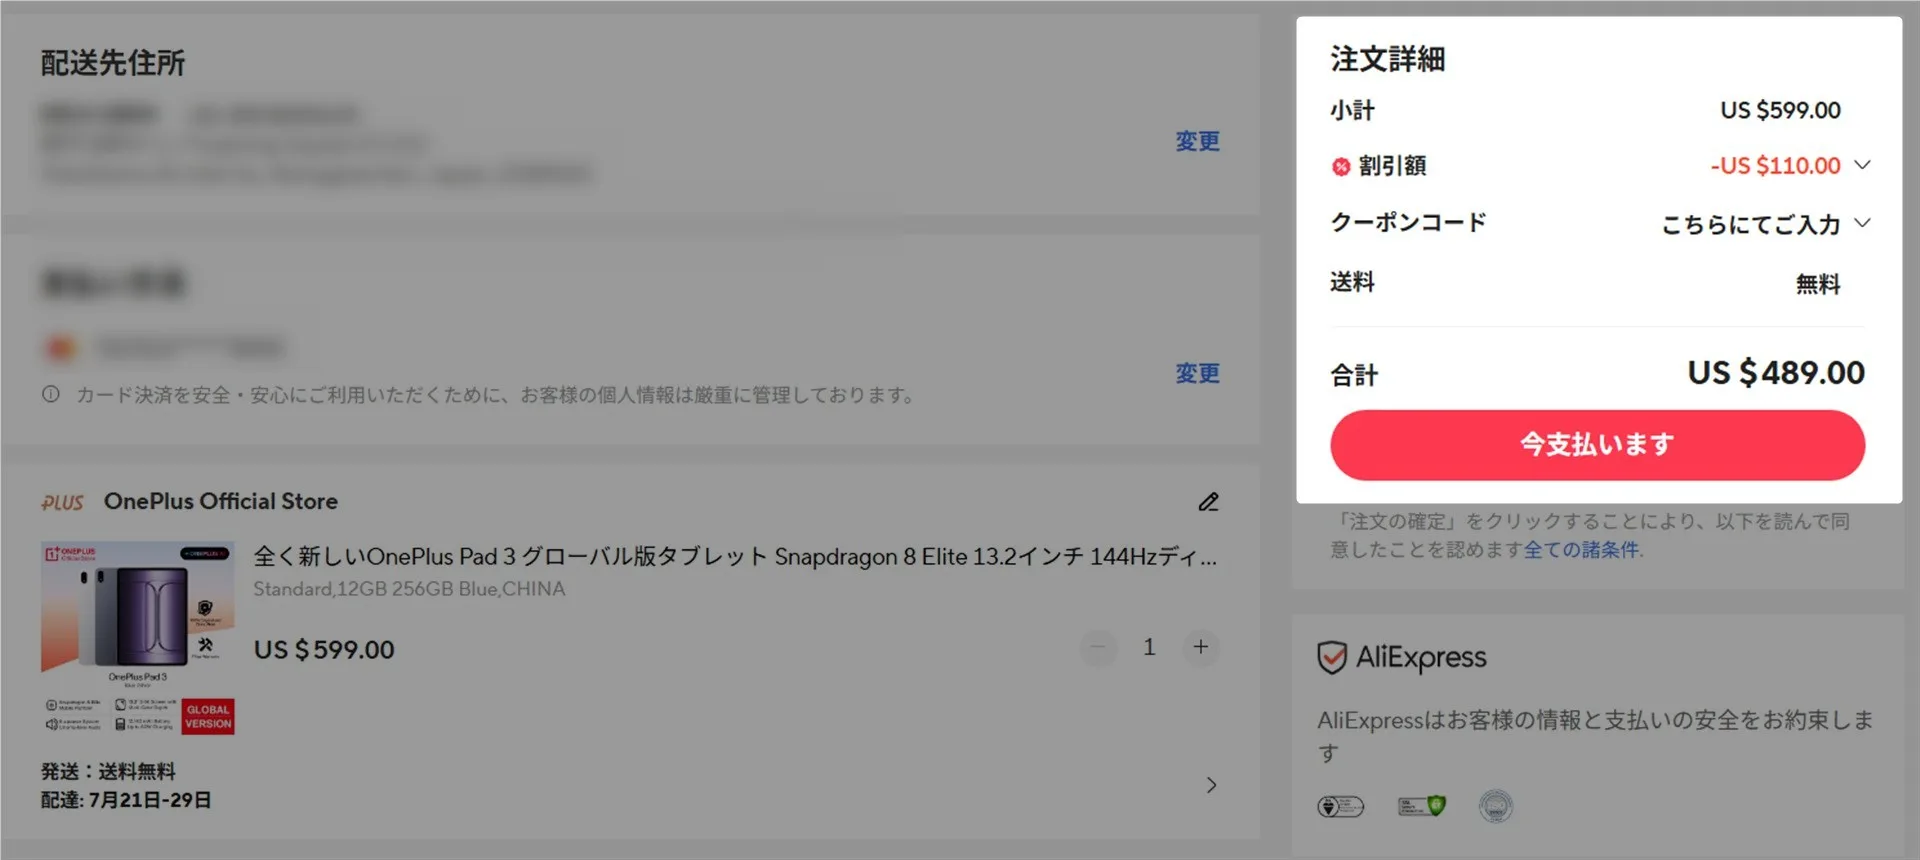Click the AliExpress shield logo icon
This screenshot has height=860, width=1920.
1332,658
